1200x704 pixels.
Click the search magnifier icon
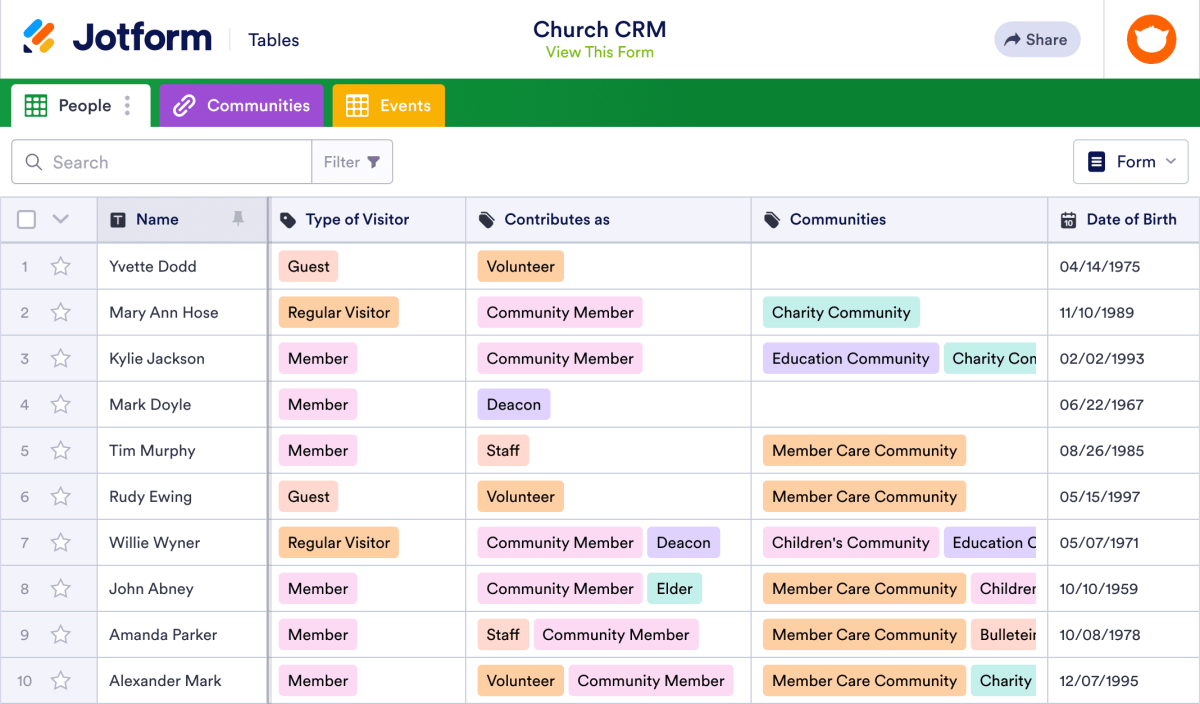pyautogui.click(x=32, y=161)
